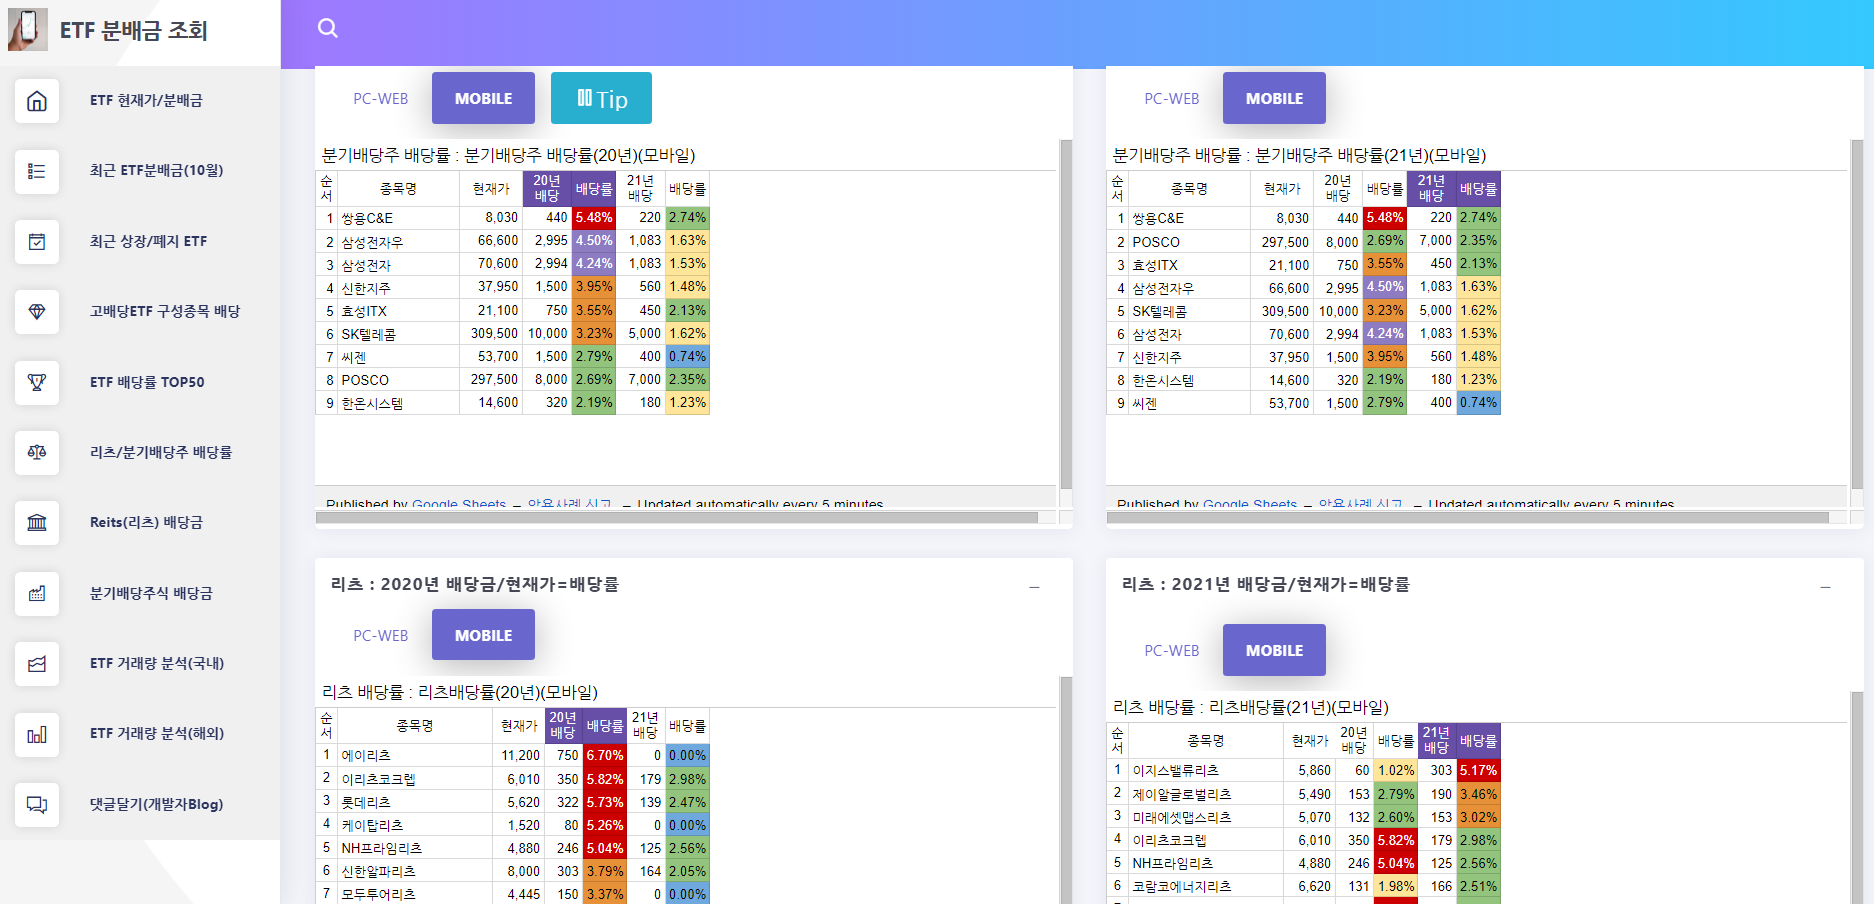Viewport: 1874px width, 904px height.
Task: Select MOBILE tab in 21년 분기배당주 panel
Action: click(x=1274, y=98)
